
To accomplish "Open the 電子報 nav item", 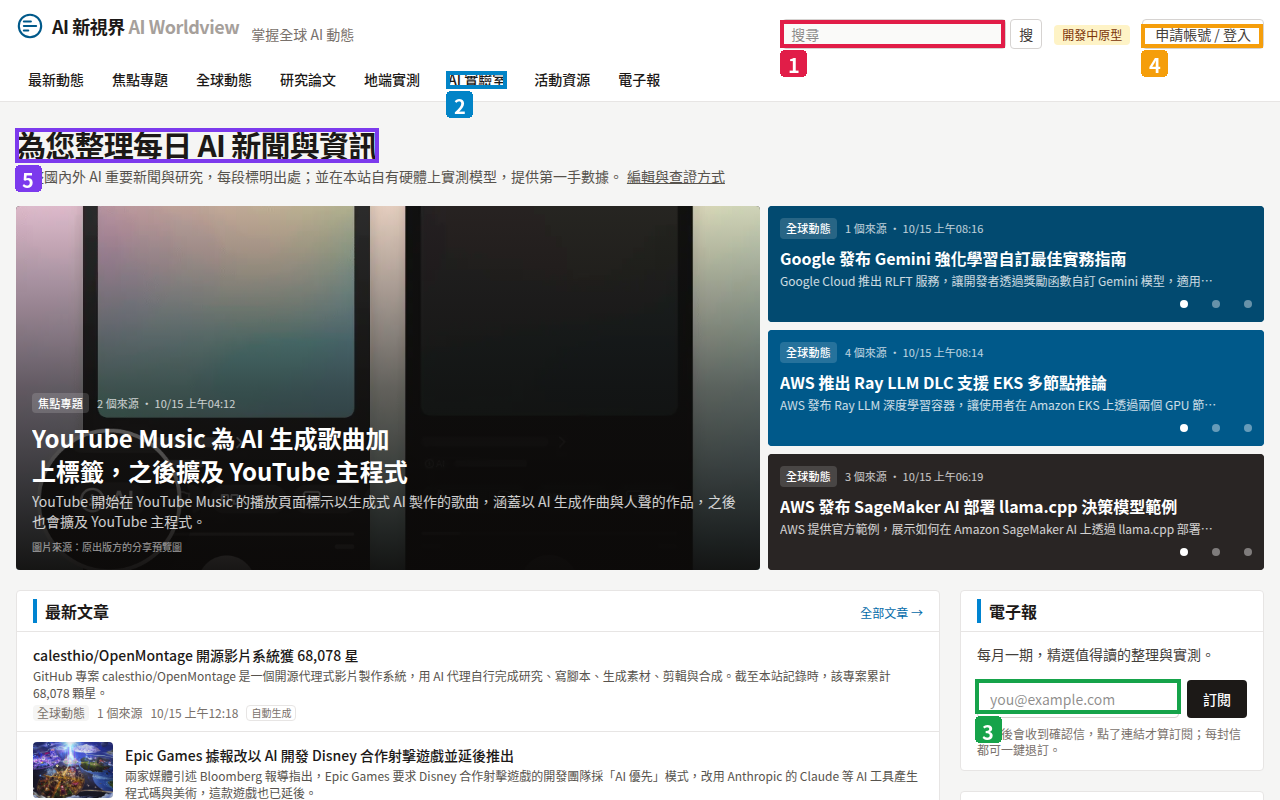I will [x=639, y=80].
